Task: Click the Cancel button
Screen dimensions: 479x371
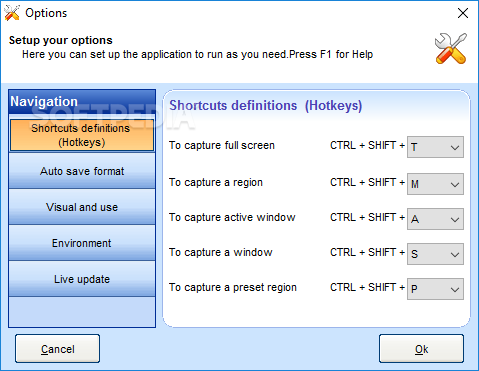Action: (x=57, y=349)
